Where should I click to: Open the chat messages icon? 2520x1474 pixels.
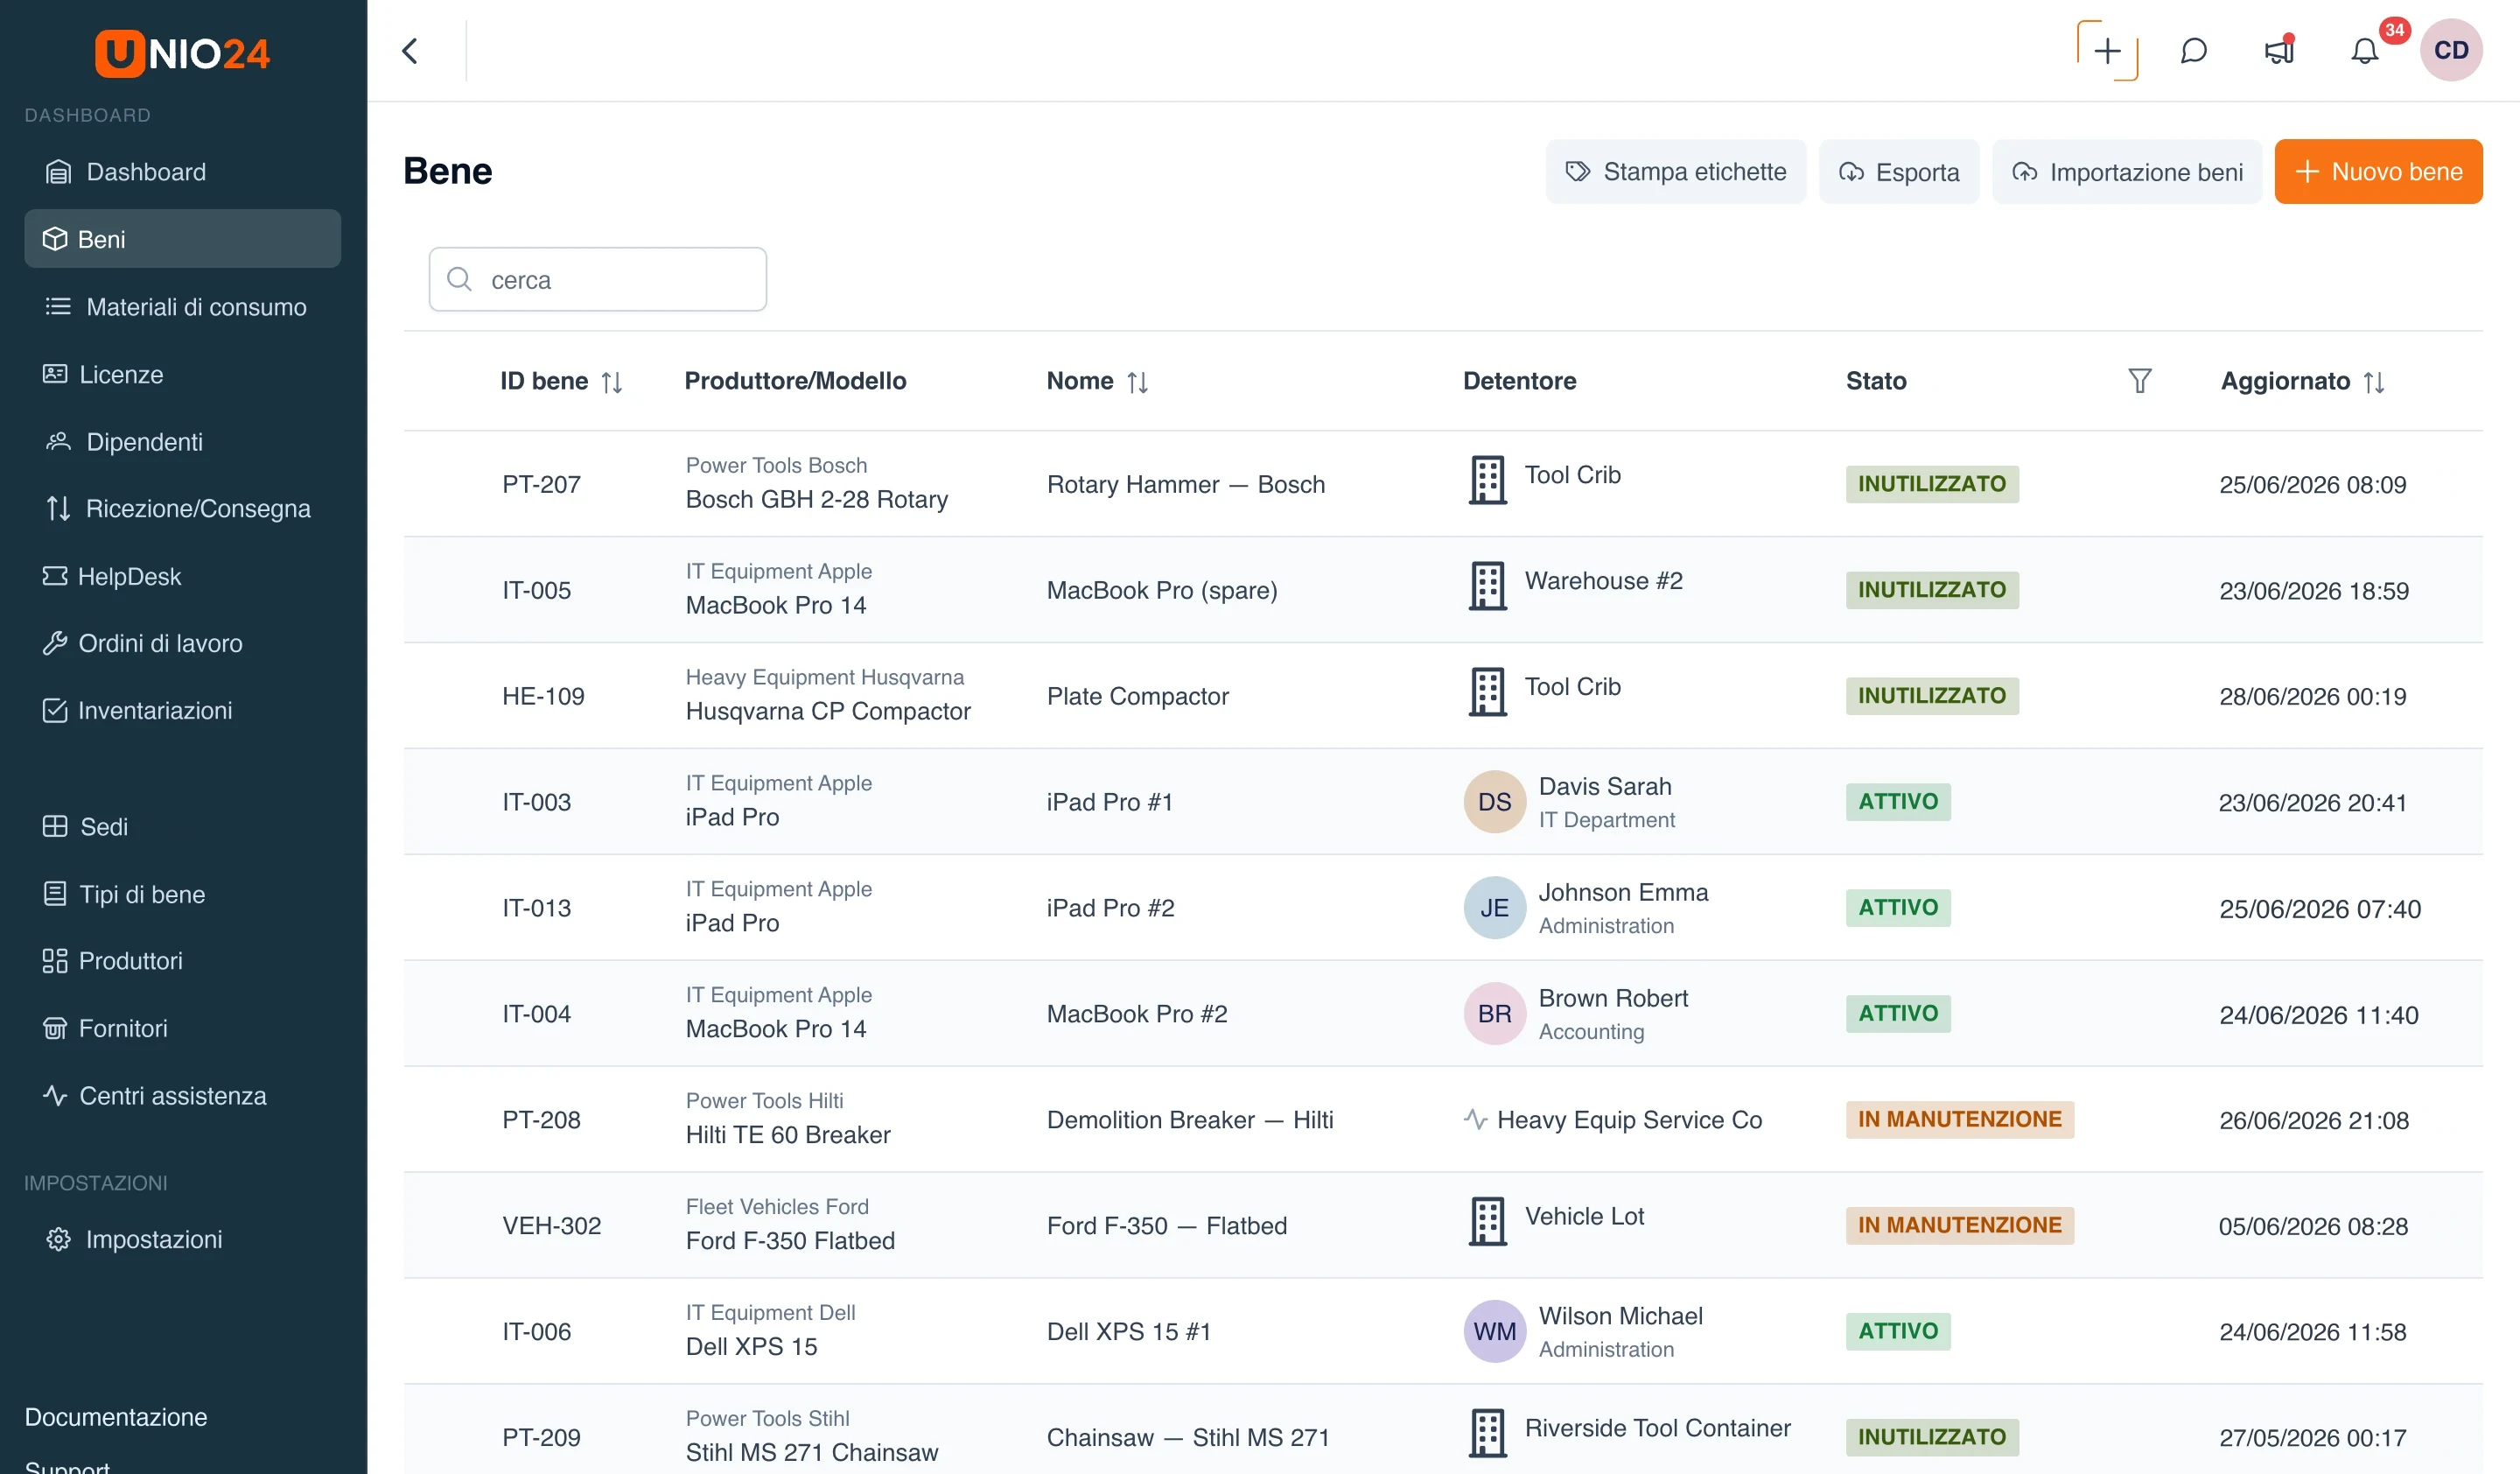pyautogui.click(x=2193, y=51)
